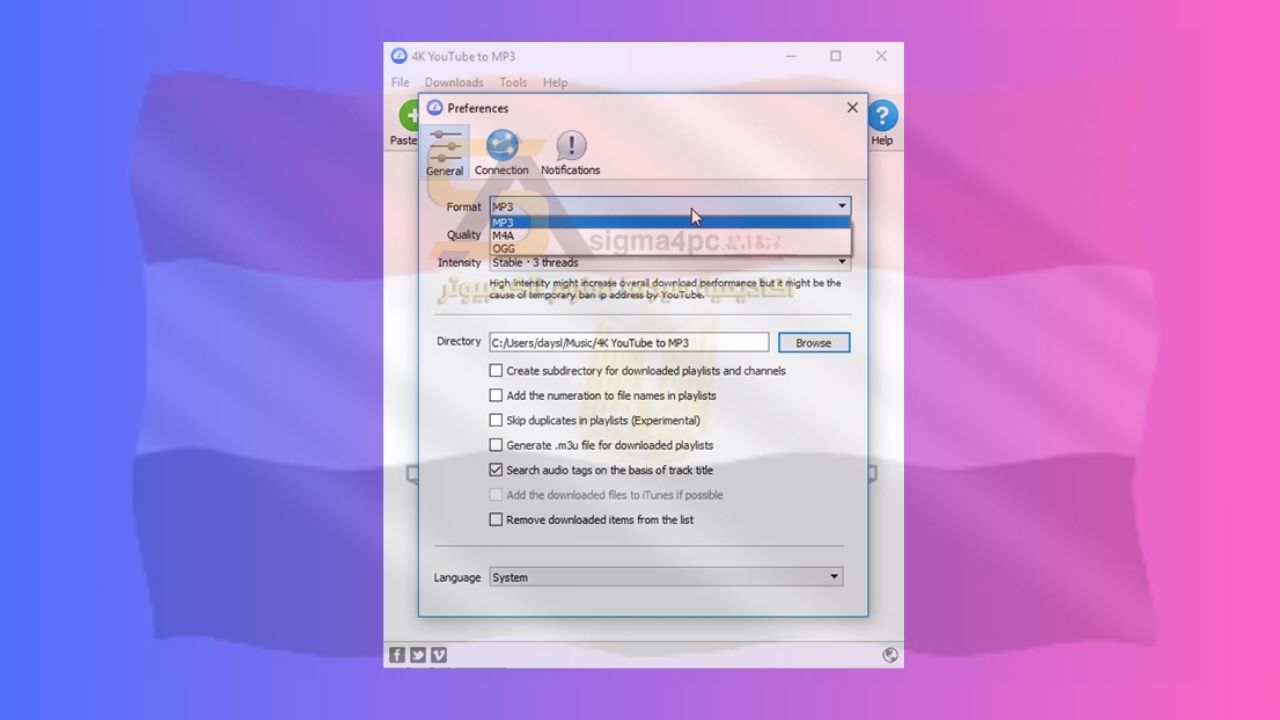Viewport: 1280px width, 720px height.
Task: Enable Remove downloaded items from the list
Action: click(496, 520)
